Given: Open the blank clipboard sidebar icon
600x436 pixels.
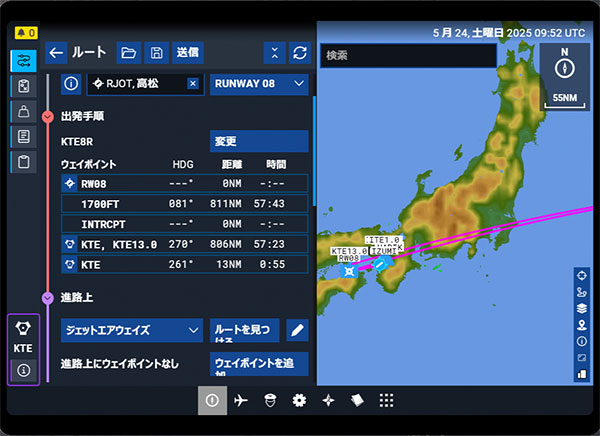Looking at the screenshot, I should (x=24, y=162).
